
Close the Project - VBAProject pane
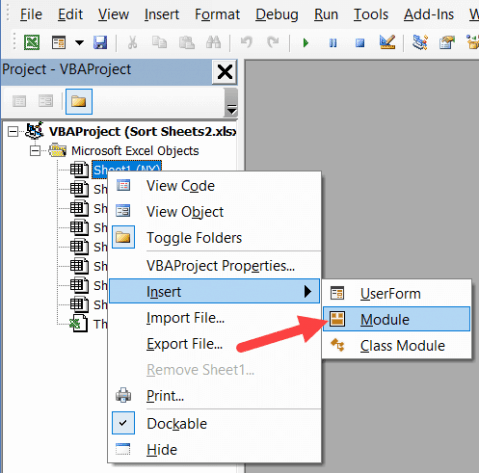[x=225, y=72]
